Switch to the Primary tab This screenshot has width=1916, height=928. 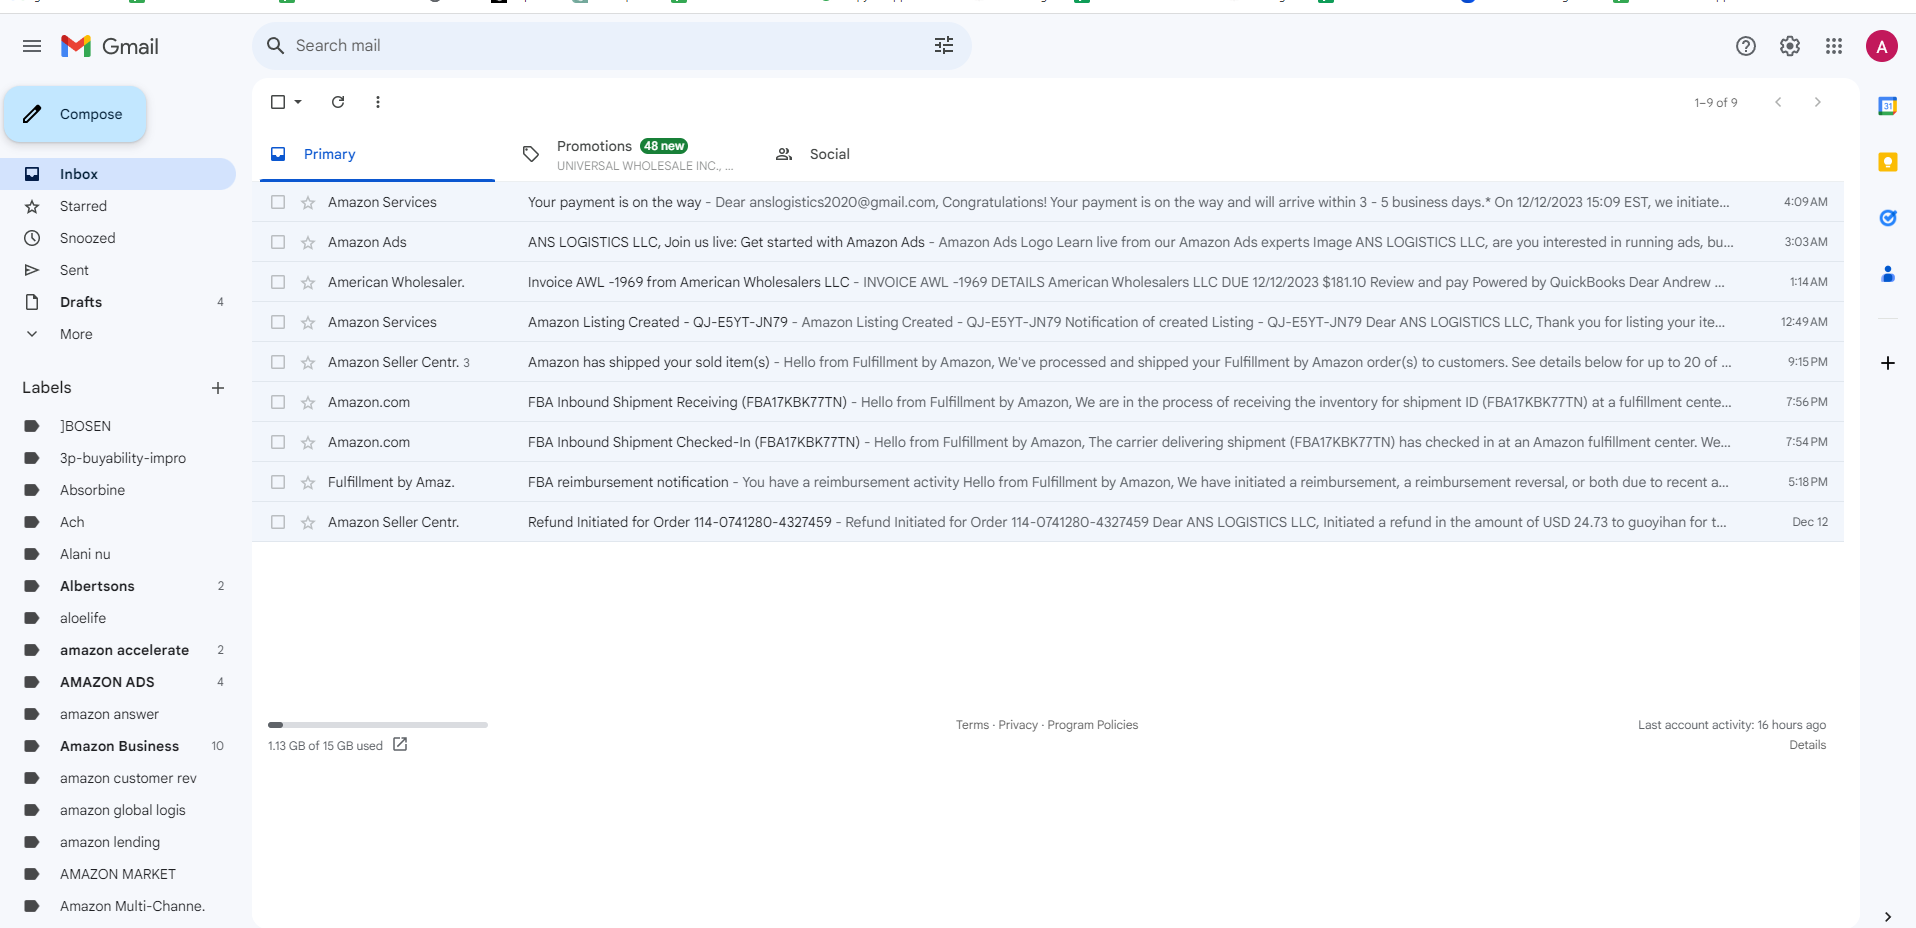click(x=377, y=154)
